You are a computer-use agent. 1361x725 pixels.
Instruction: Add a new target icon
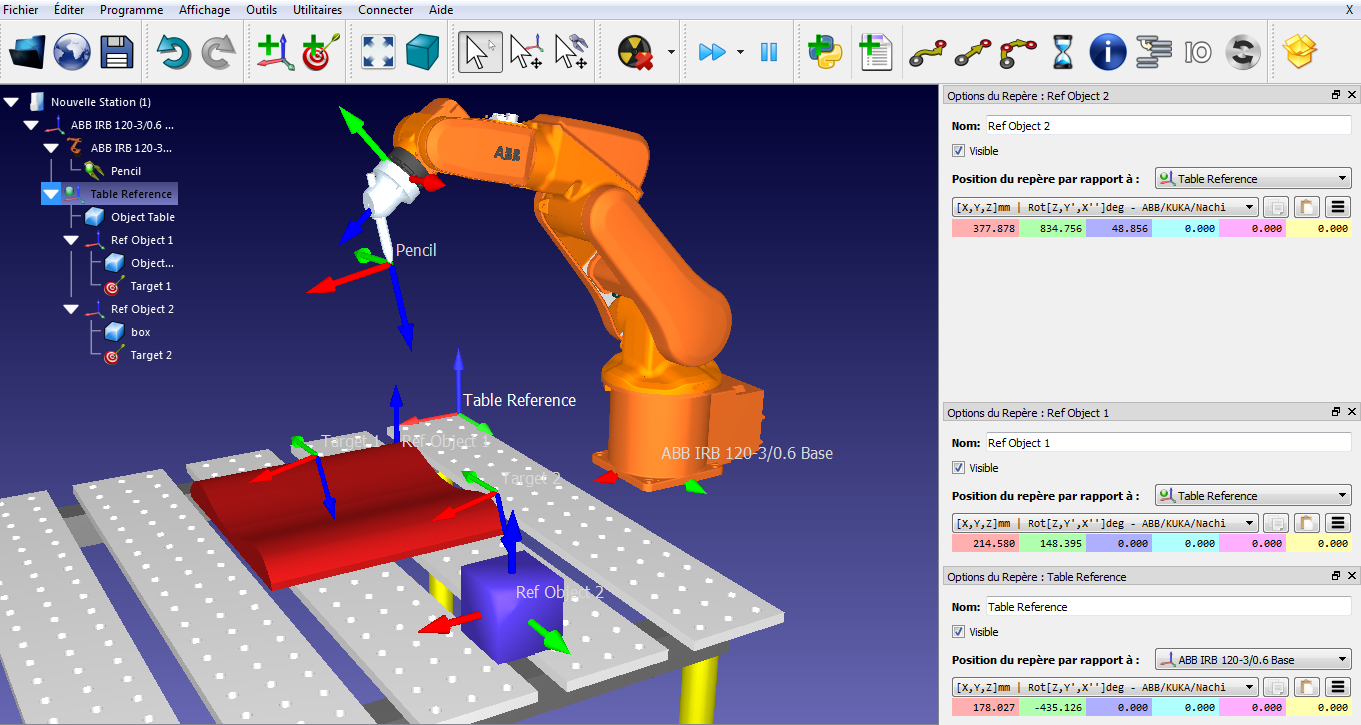tap(320, 51)
